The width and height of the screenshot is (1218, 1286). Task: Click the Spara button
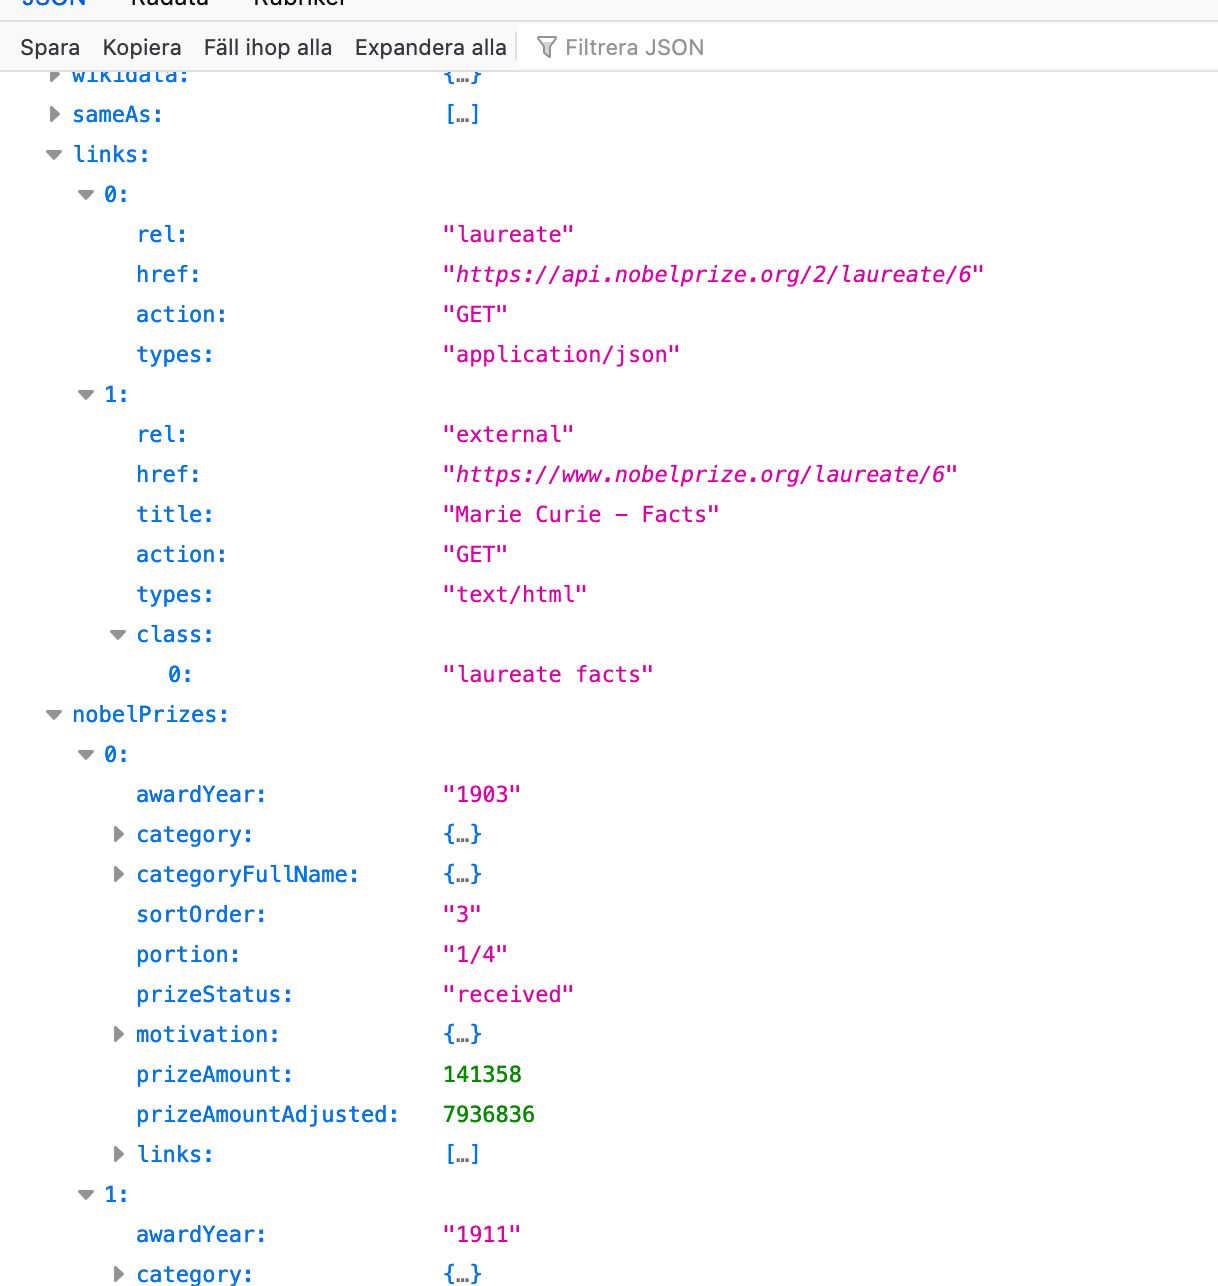(50, 48)
